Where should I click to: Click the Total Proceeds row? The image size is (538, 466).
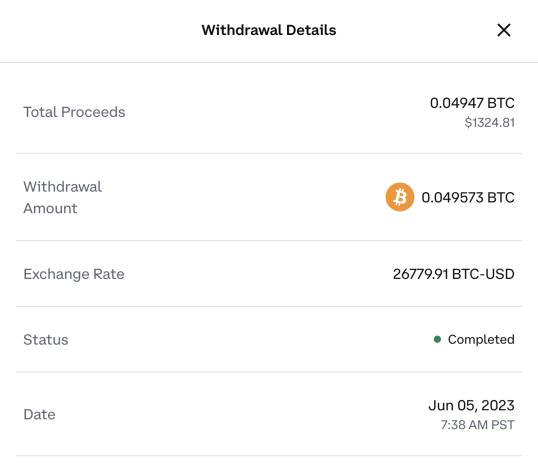tap(269, 112)
